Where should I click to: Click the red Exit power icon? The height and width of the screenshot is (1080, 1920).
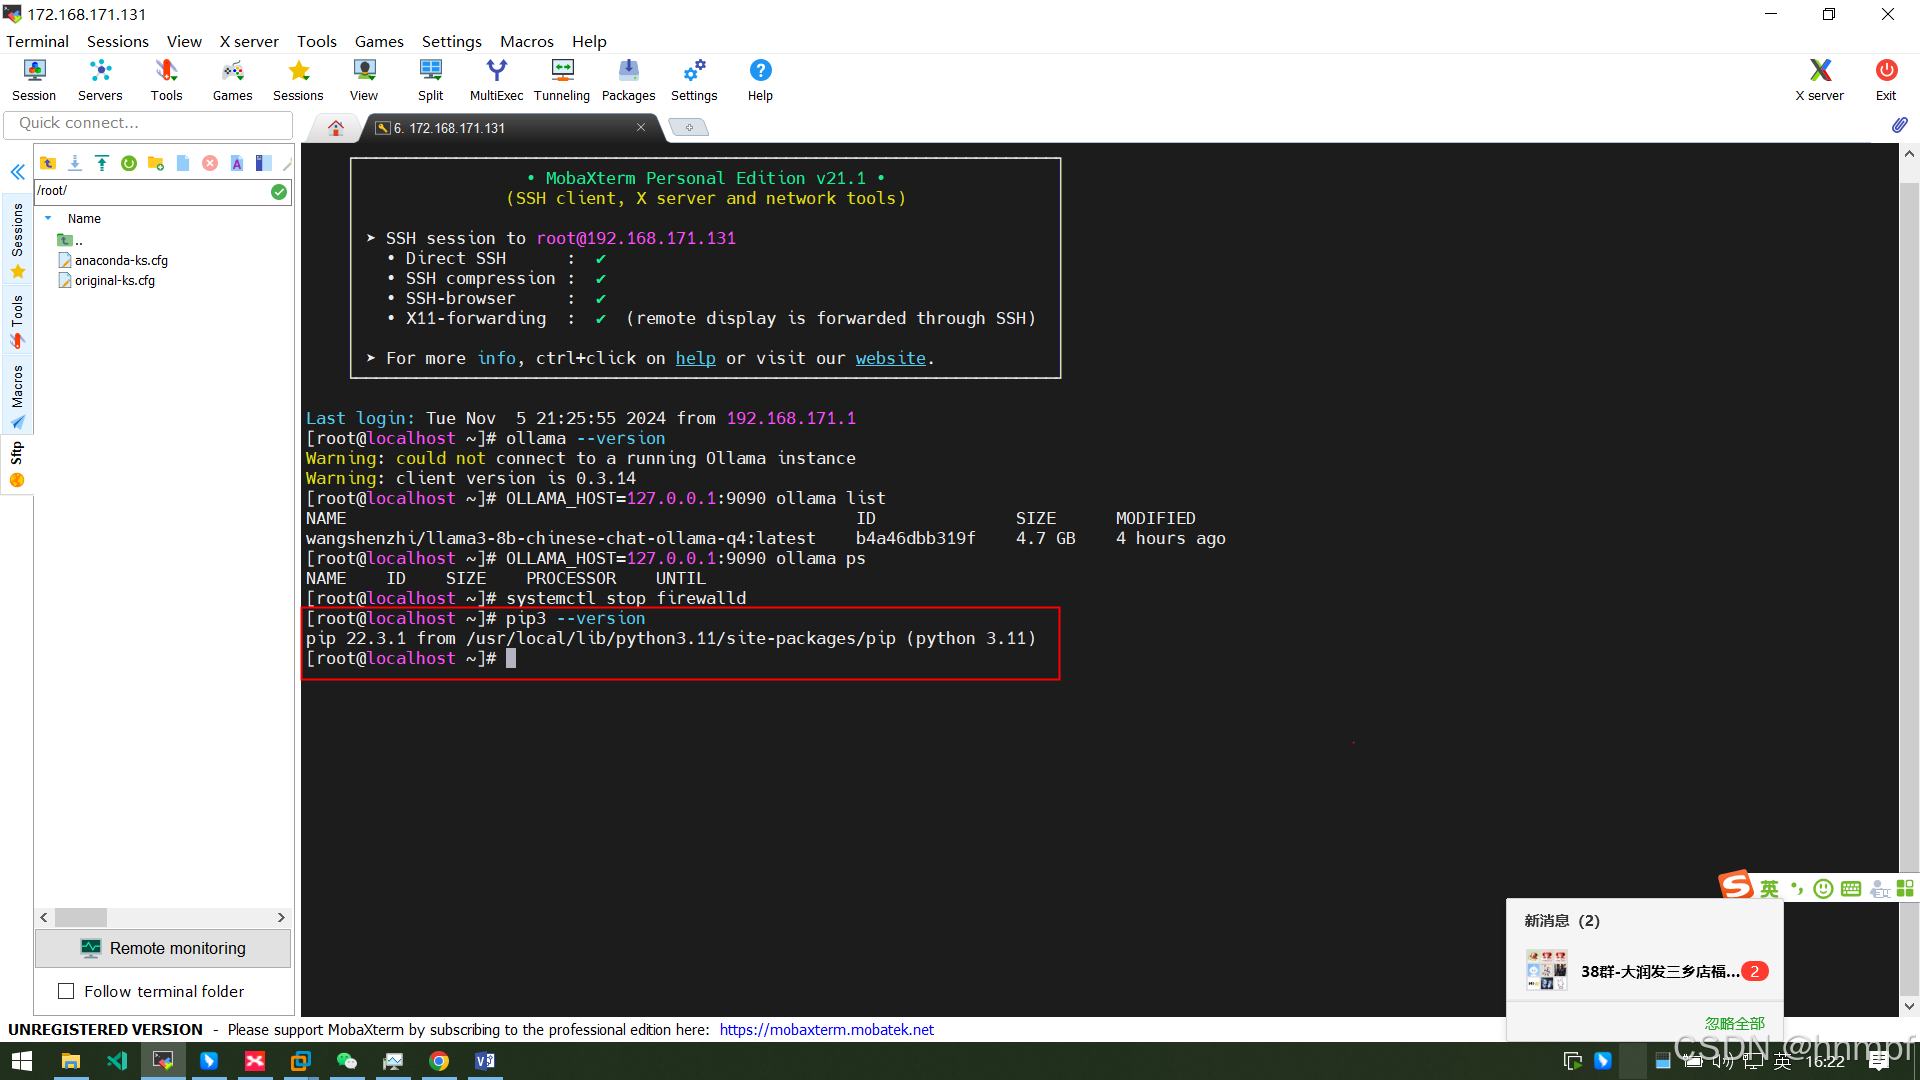tap(1886, 79)
